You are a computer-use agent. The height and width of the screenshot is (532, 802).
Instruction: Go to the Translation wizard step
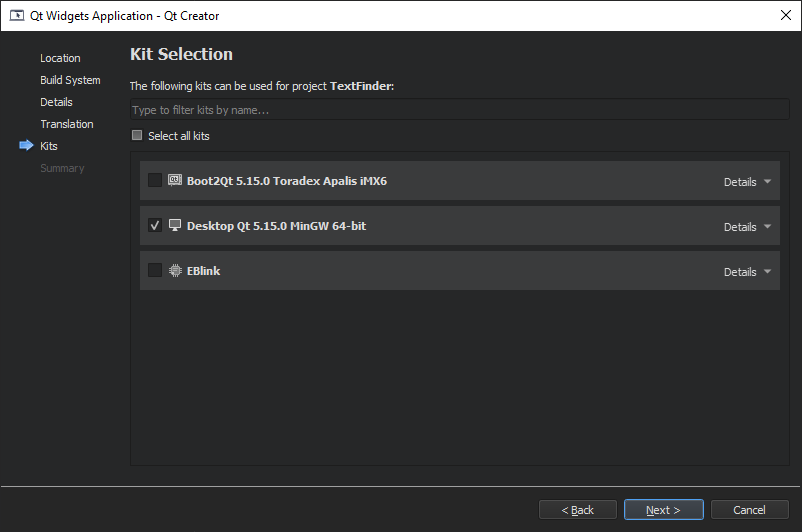(x=67, y=124)
